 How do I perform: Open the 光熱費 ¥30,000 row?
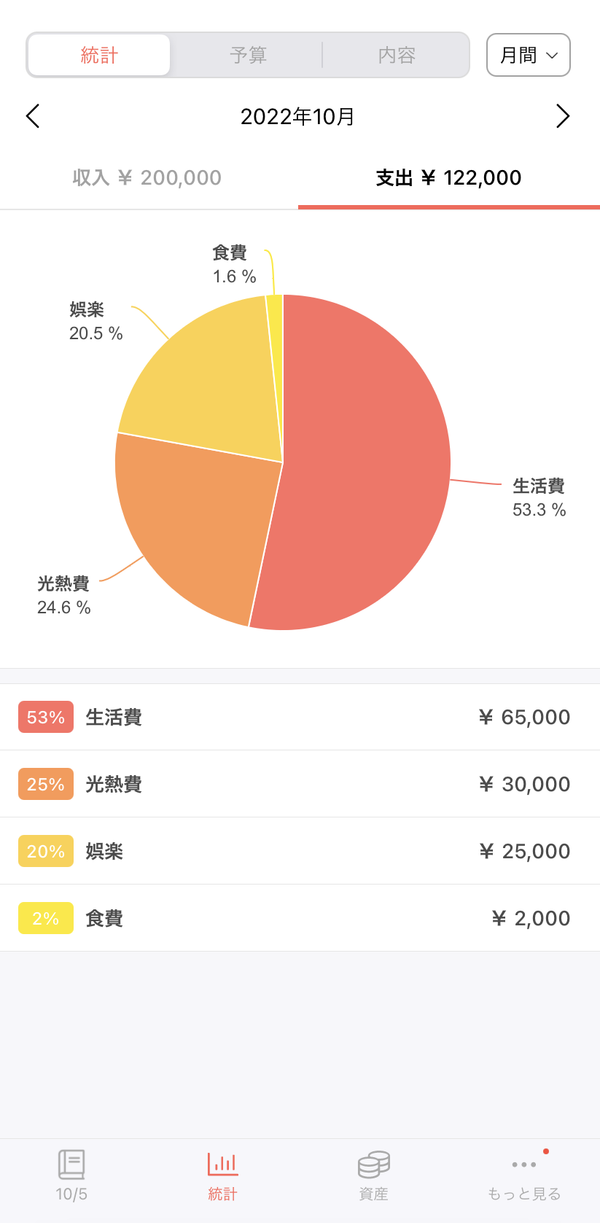coord(300,784)
